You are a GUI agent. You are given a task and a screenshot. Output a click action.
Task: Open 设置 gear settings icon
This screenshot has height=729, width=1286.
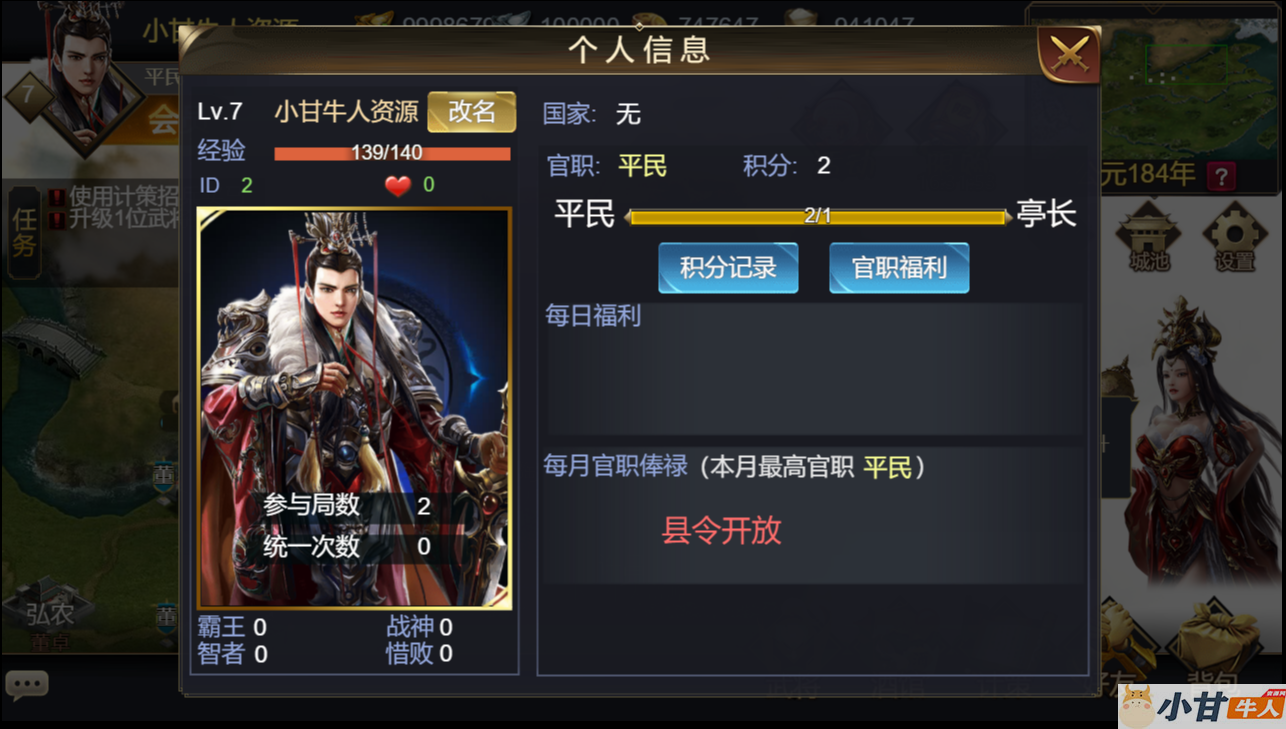(1235, 236)
